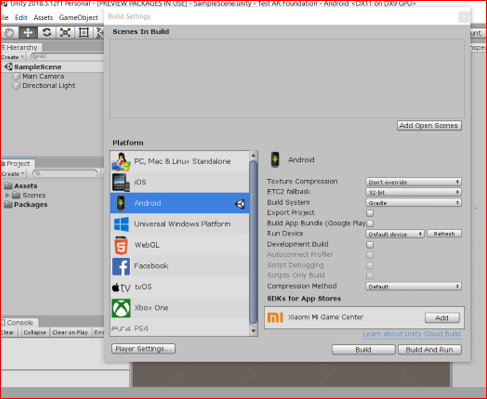Enable the Export Project checkbox
Image resolution: width=487 pixels, height=399 pixels.
(370, 213)
